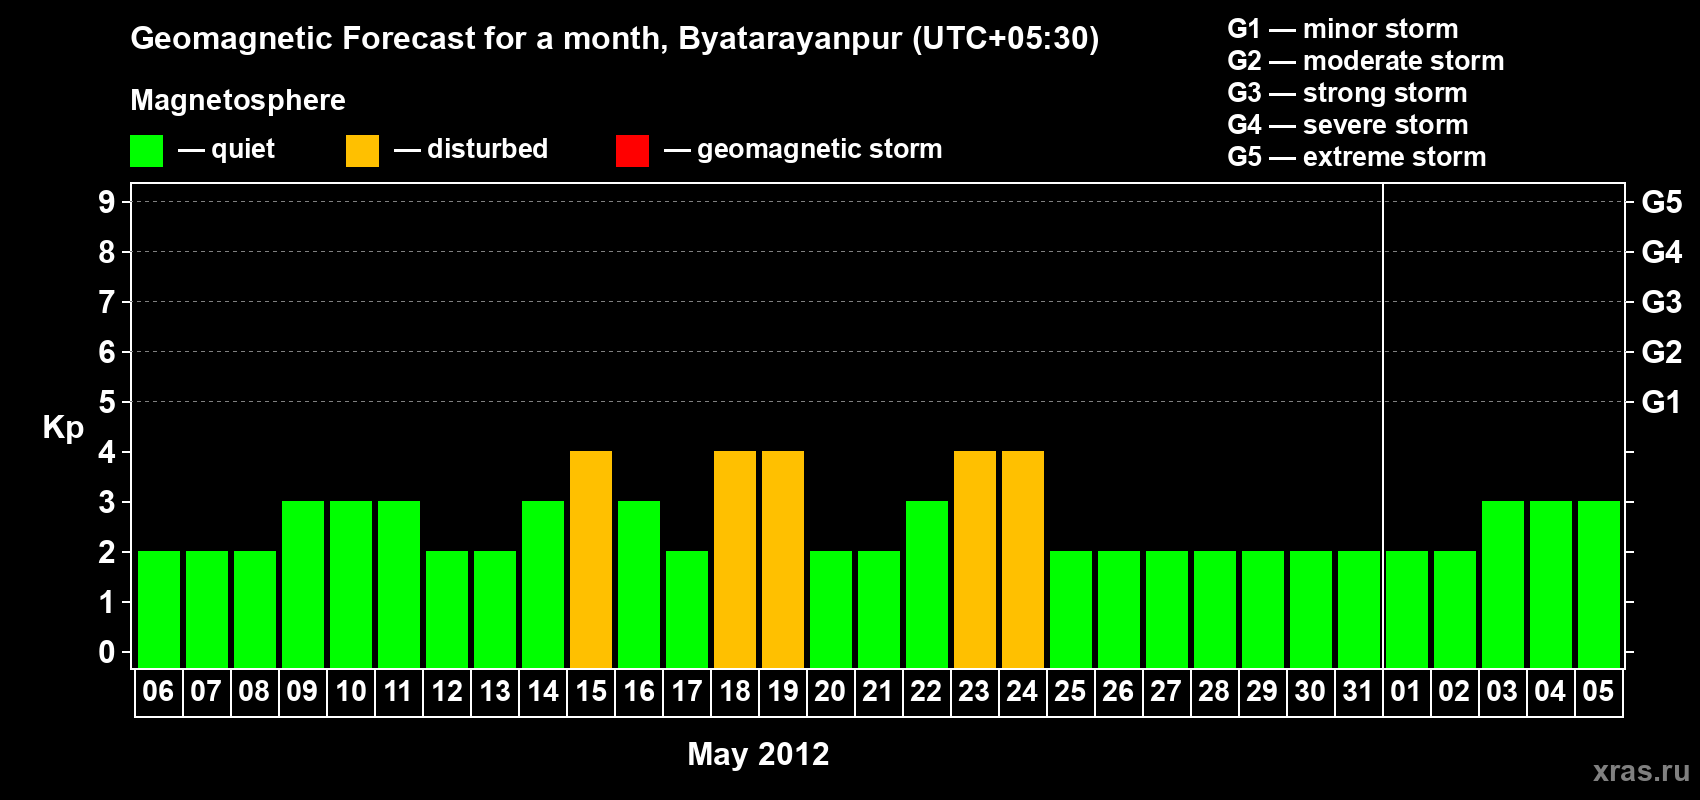Click the G5 label on right axis
Image resolution: width=1700 pixels, height=800 pixels.
1662,202
